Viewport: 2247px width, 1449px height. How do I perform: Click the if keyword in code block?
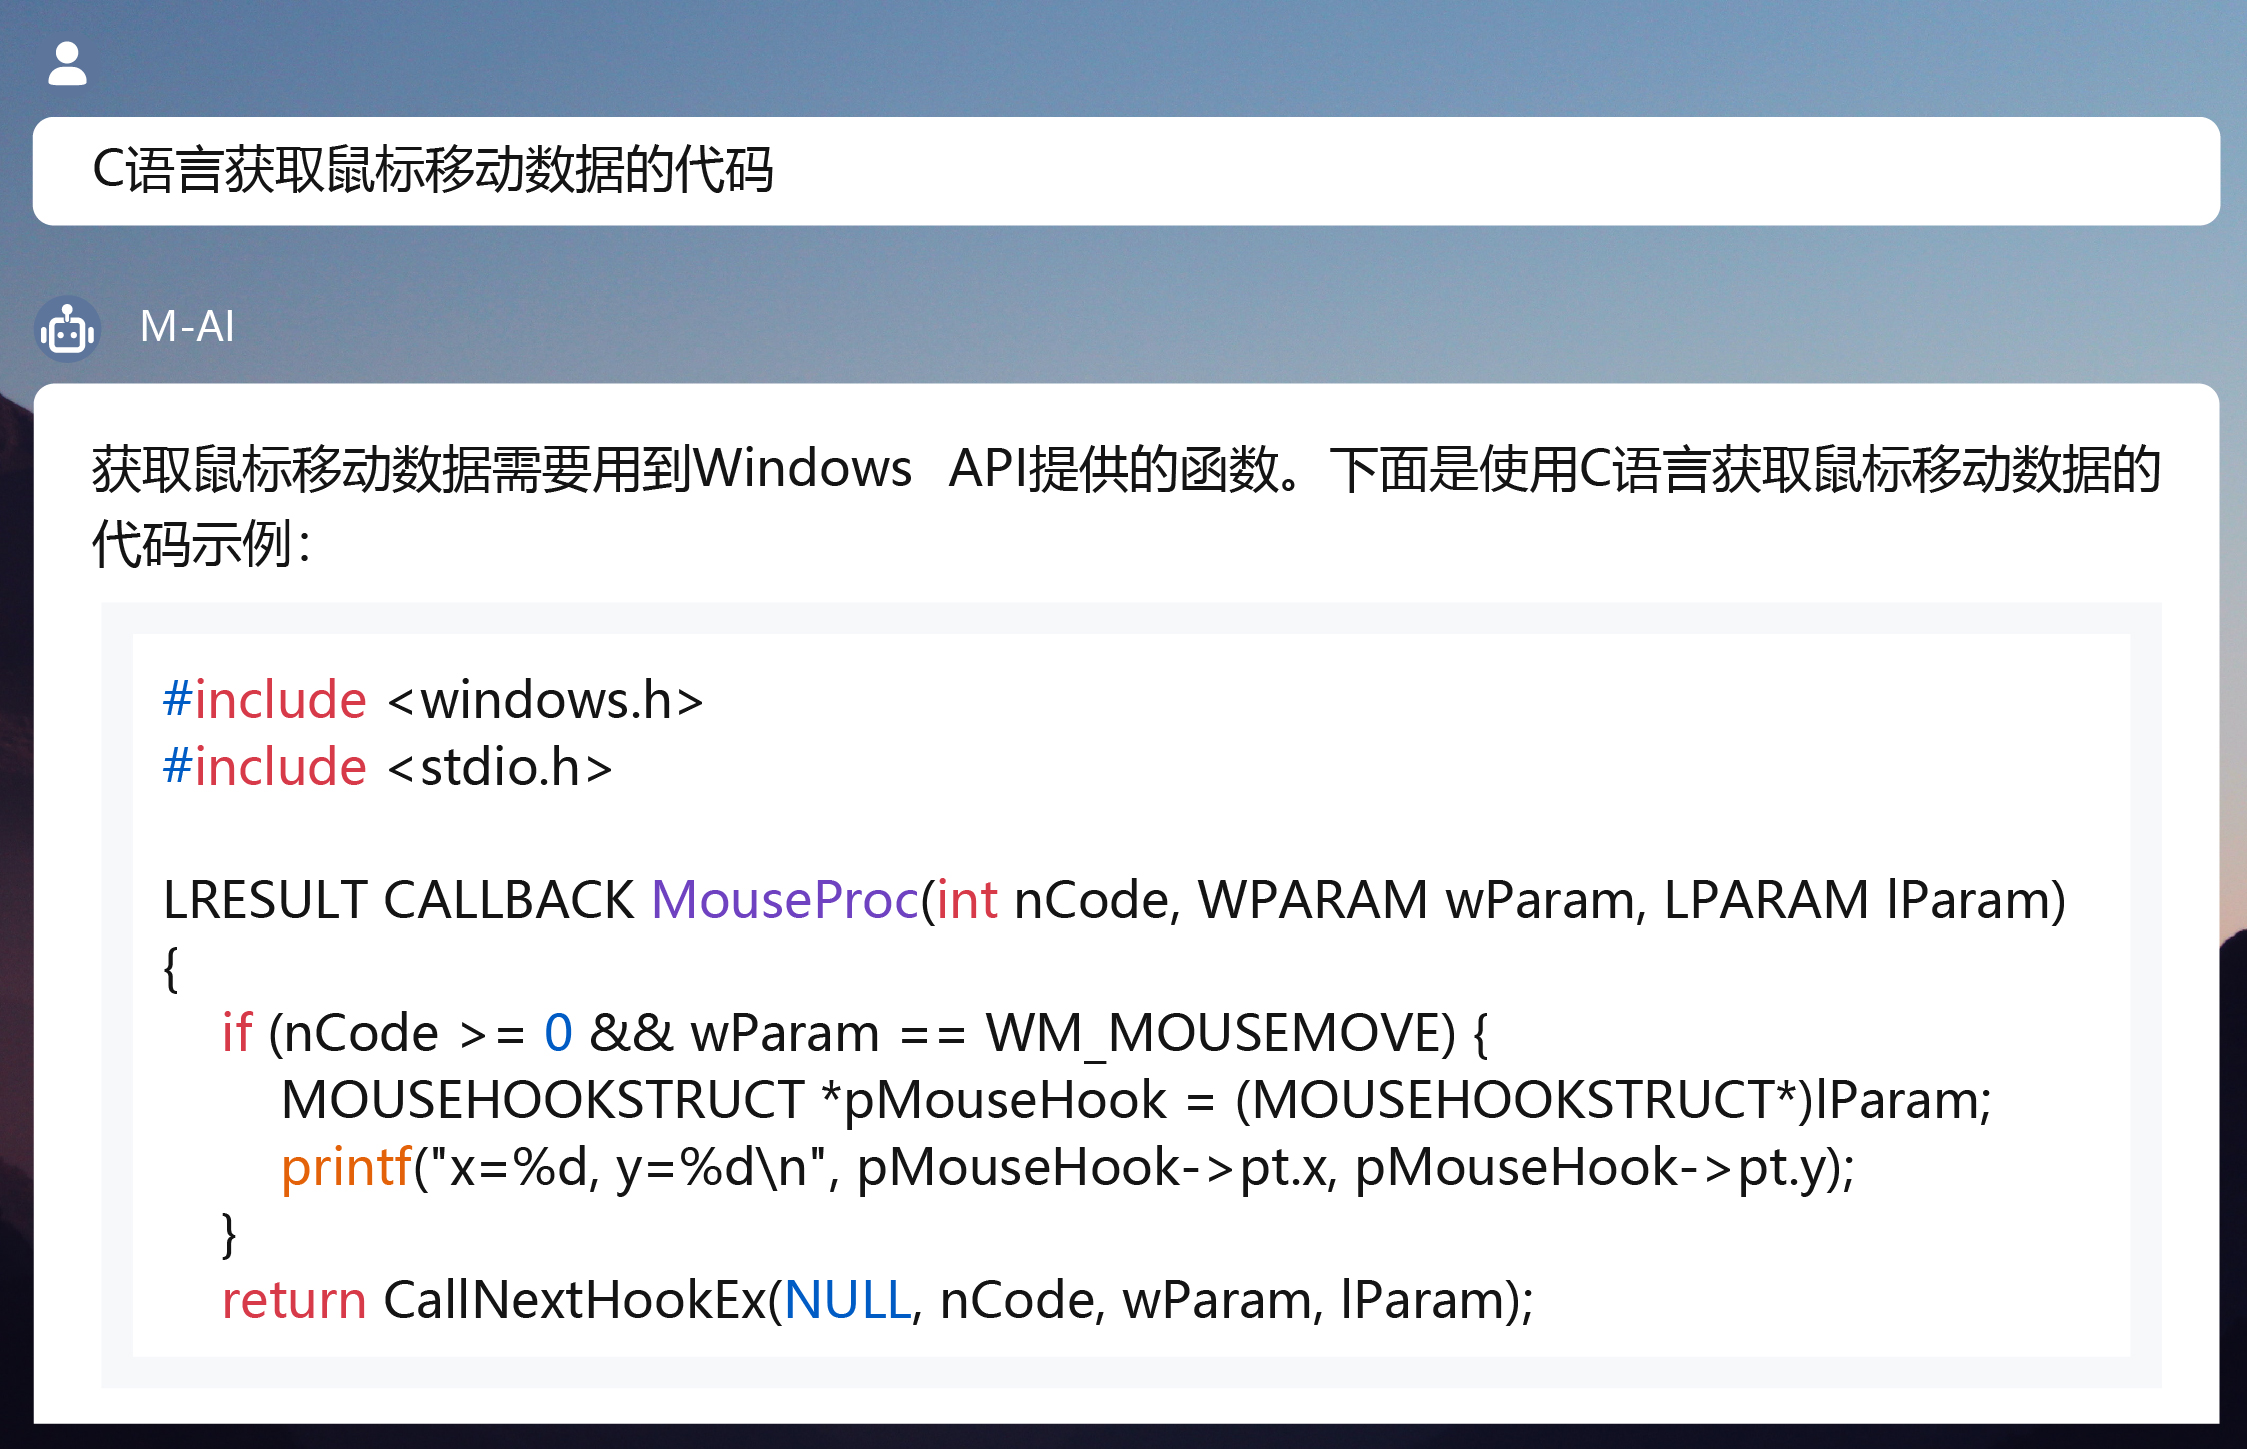pyautogui.click(x=236, y=1032)
